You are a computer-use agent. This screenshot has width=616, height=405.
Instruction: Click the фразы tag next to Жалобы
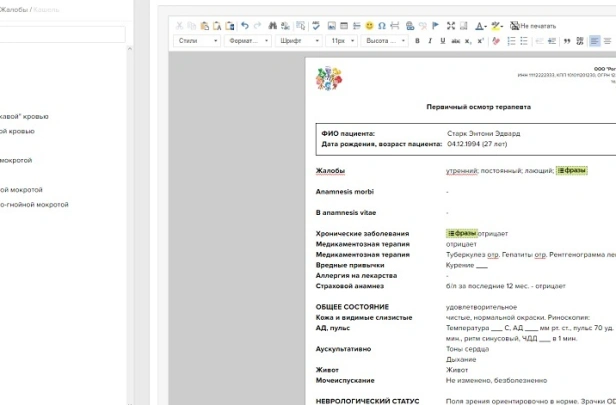pyautogui.click(x=572, y=170)
